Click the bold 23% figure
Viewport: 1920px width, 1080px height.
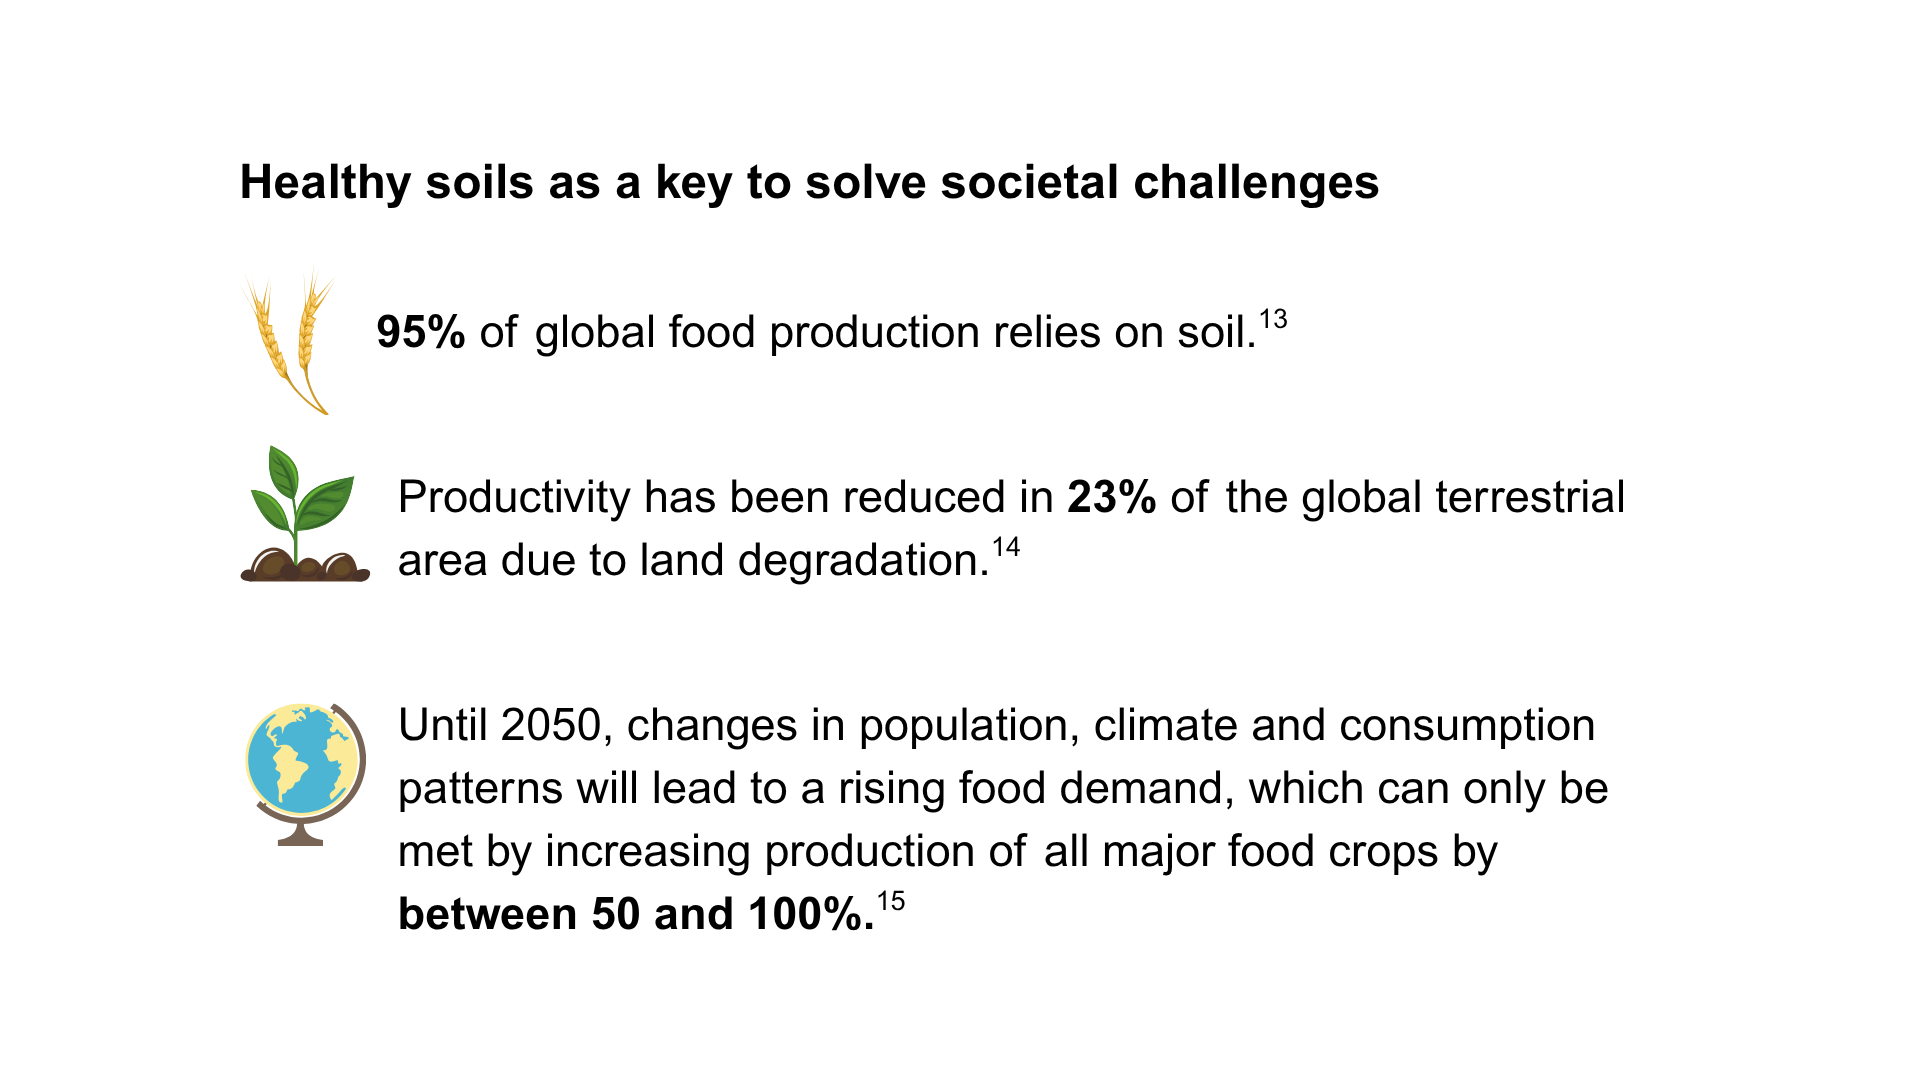[x=1112, y=497]
